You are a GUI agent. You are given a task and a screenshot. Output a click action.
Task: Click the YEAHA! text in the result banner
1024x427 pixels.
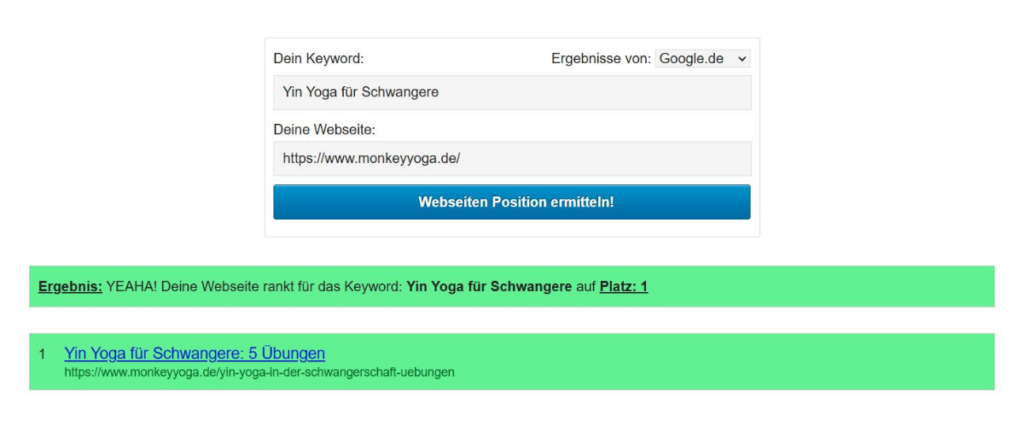[x=132, y=287]
